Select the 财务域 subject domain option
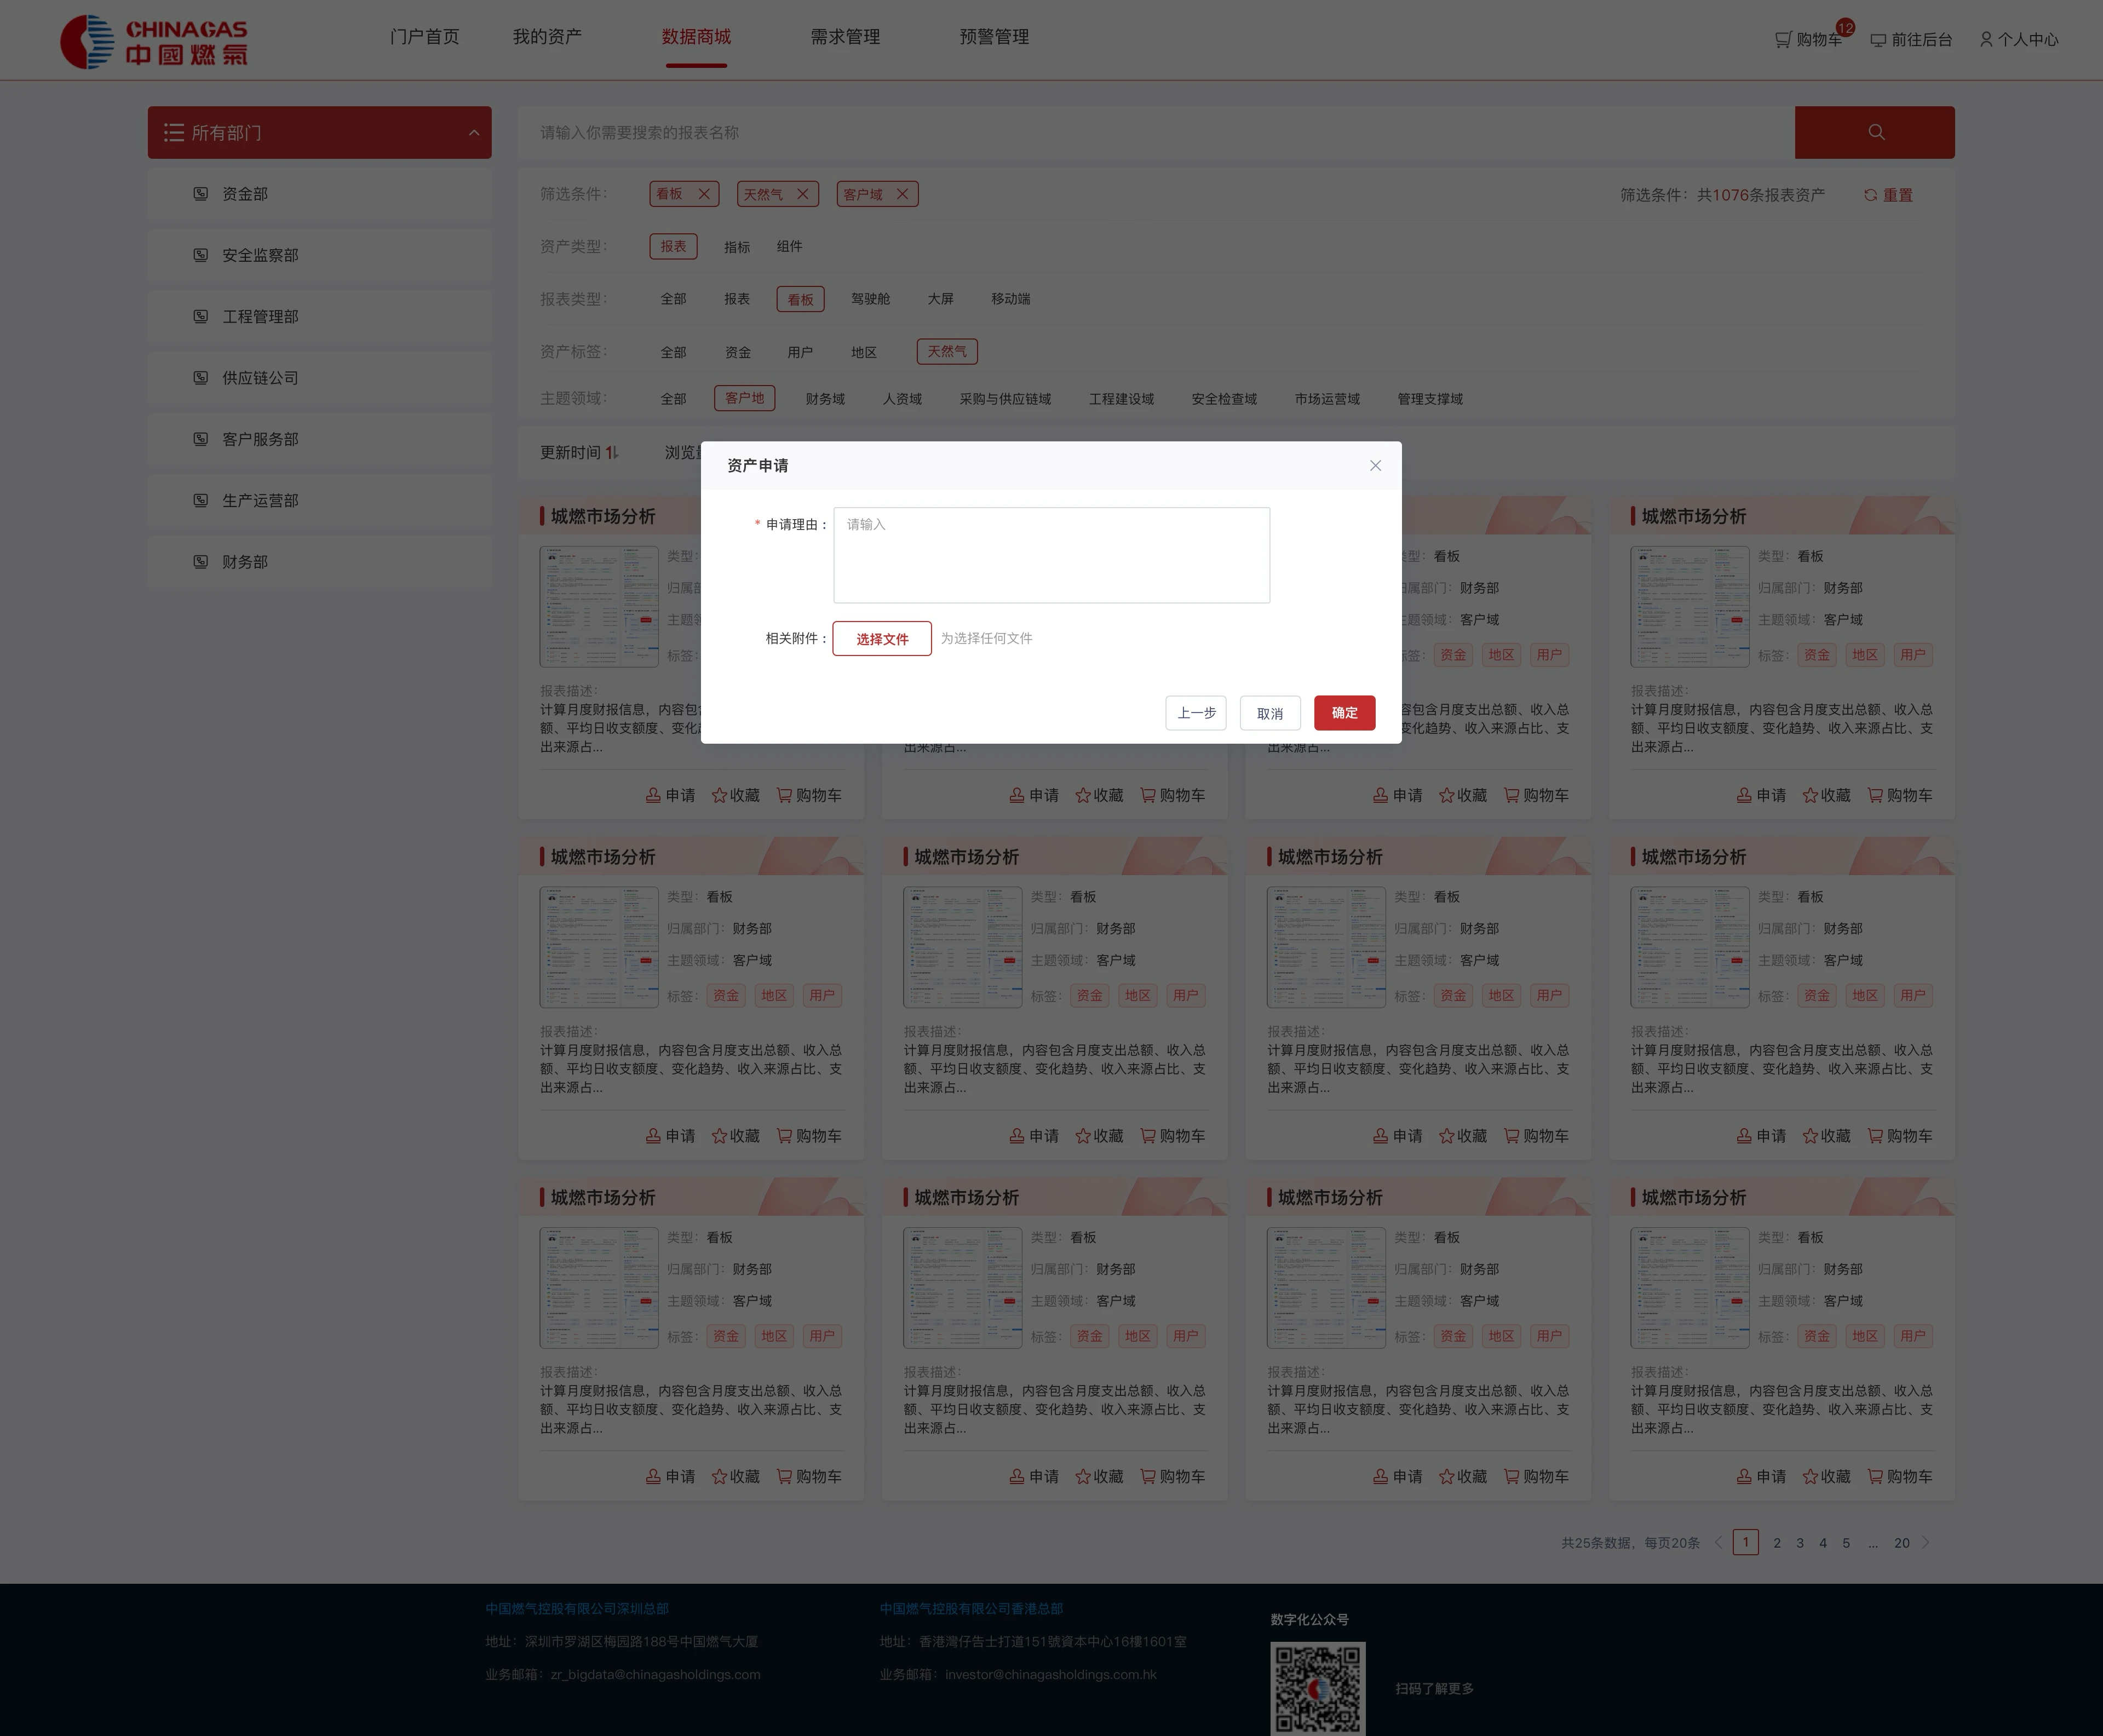Screen dimensions: 2103x1736 (825, 399)
